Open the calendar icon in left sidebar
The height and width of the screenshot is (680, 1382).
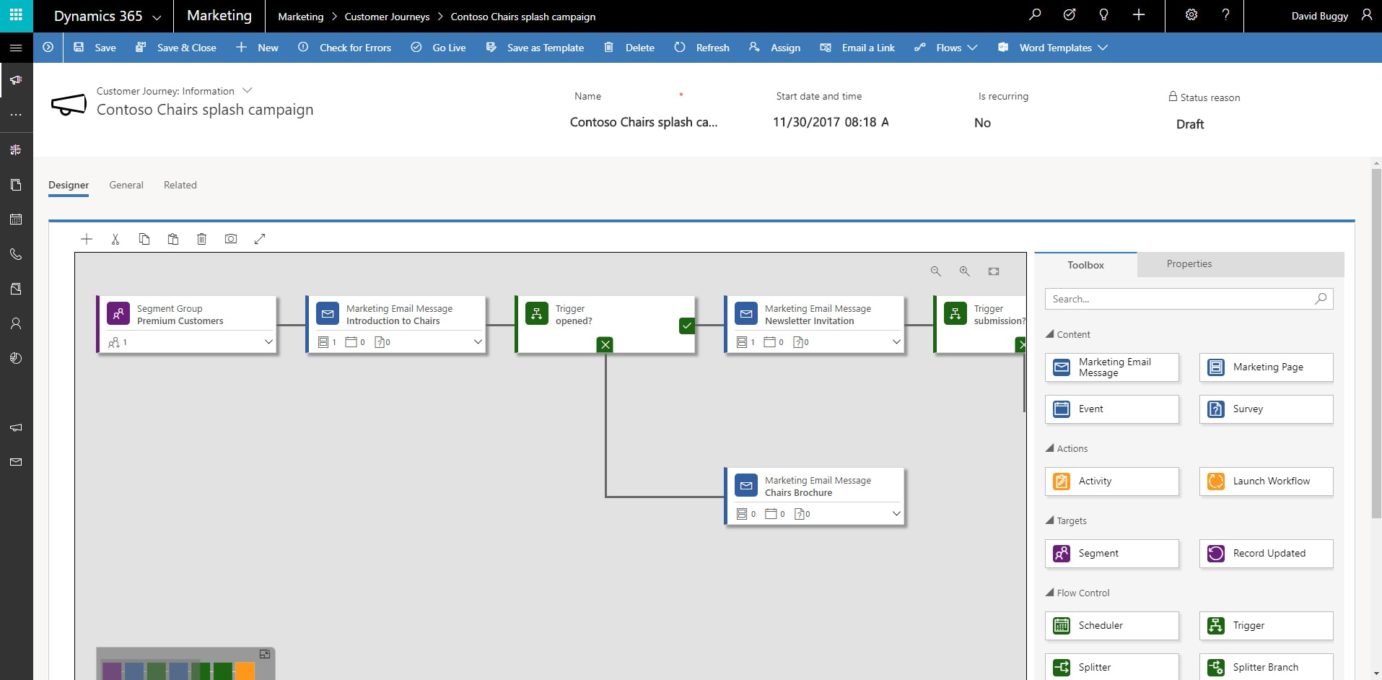pyautogui.click(x=16, y=219)
